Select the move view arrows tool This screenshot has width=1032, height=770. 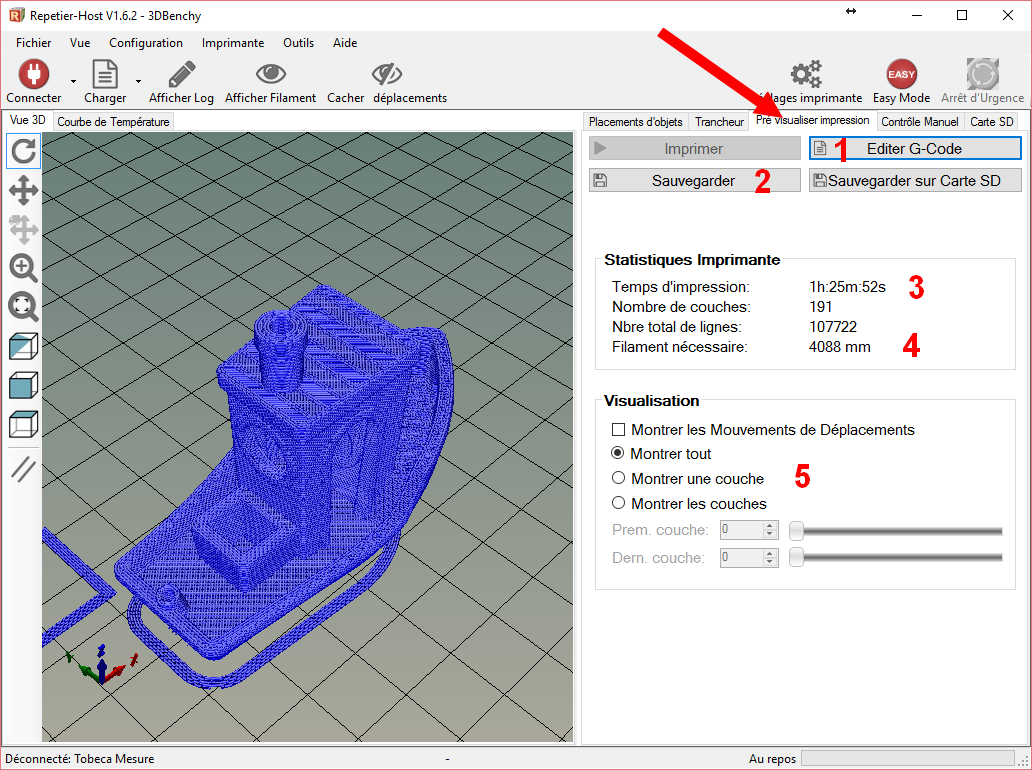[24, 190]
